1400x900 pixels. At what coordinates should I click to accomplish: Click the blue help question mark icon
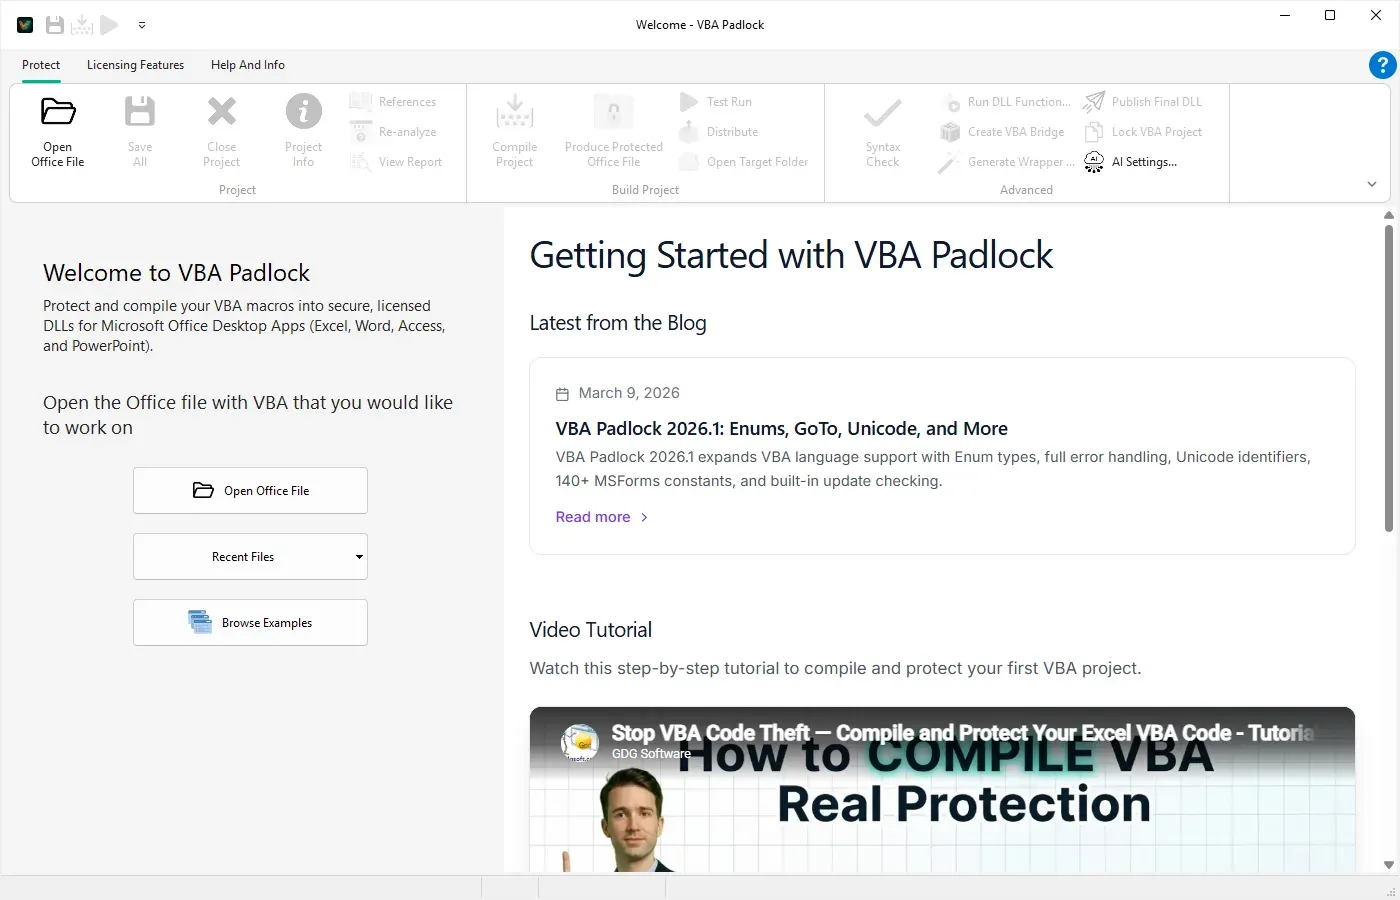(x=1382, y=65)
